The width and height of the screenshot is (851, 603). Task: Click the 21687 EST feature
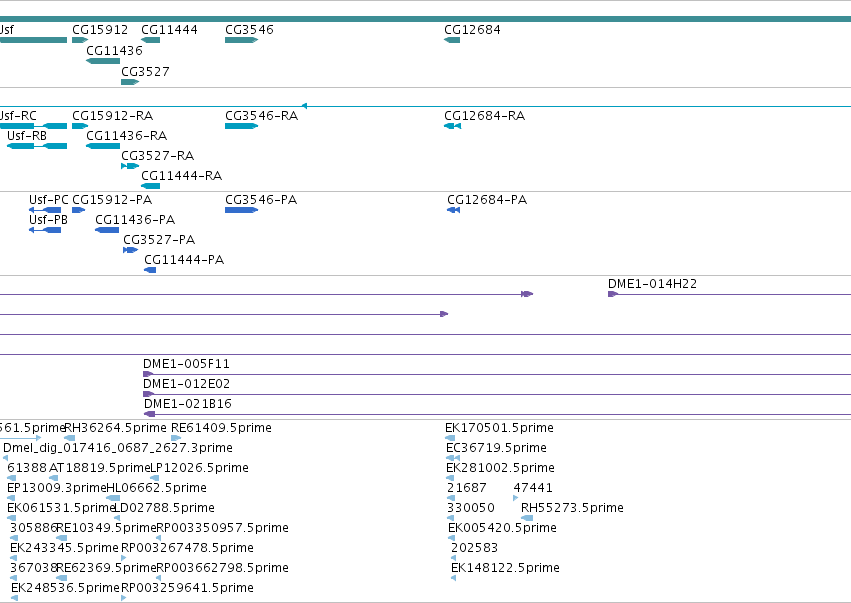(451, 498)
